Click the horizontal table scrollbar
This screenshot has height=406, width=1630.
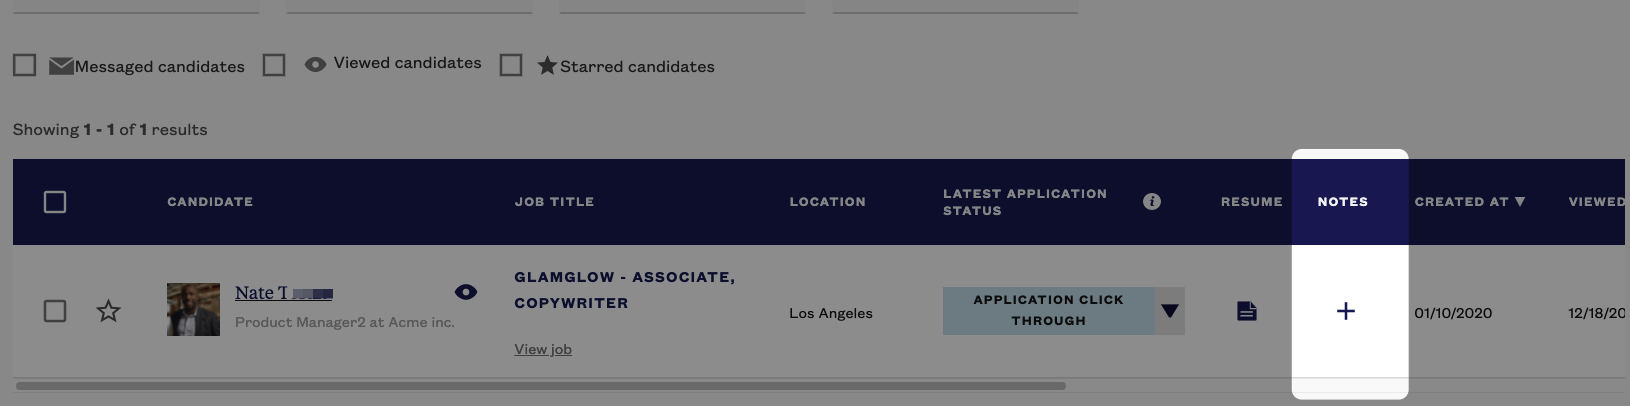click(x=541, y=385)
